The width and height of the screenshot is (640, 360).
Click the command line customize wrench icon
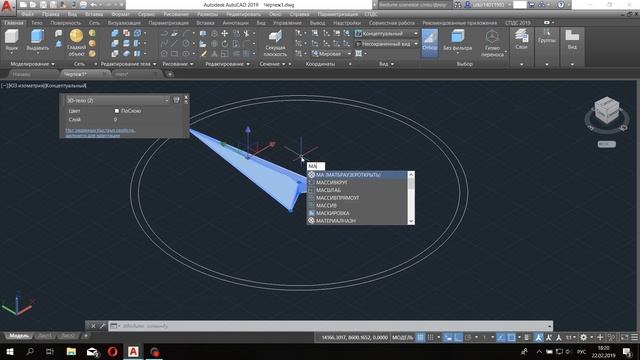(x=102, y=326)
